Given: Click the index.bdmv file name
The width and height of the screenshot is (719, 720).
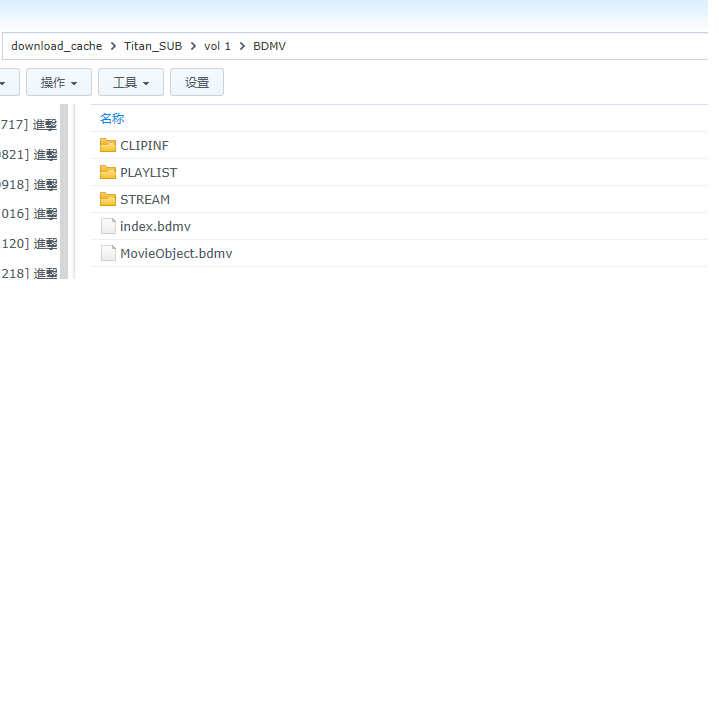Looking at the screenshot, I should pos(156,226).
